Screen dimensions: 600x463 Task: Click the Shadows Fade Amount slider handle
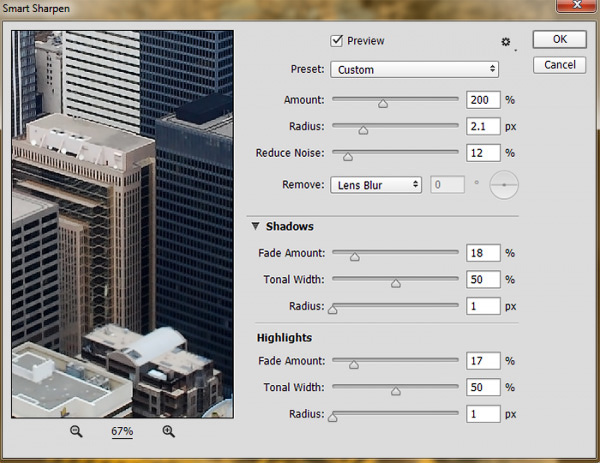tap(355, 257)
